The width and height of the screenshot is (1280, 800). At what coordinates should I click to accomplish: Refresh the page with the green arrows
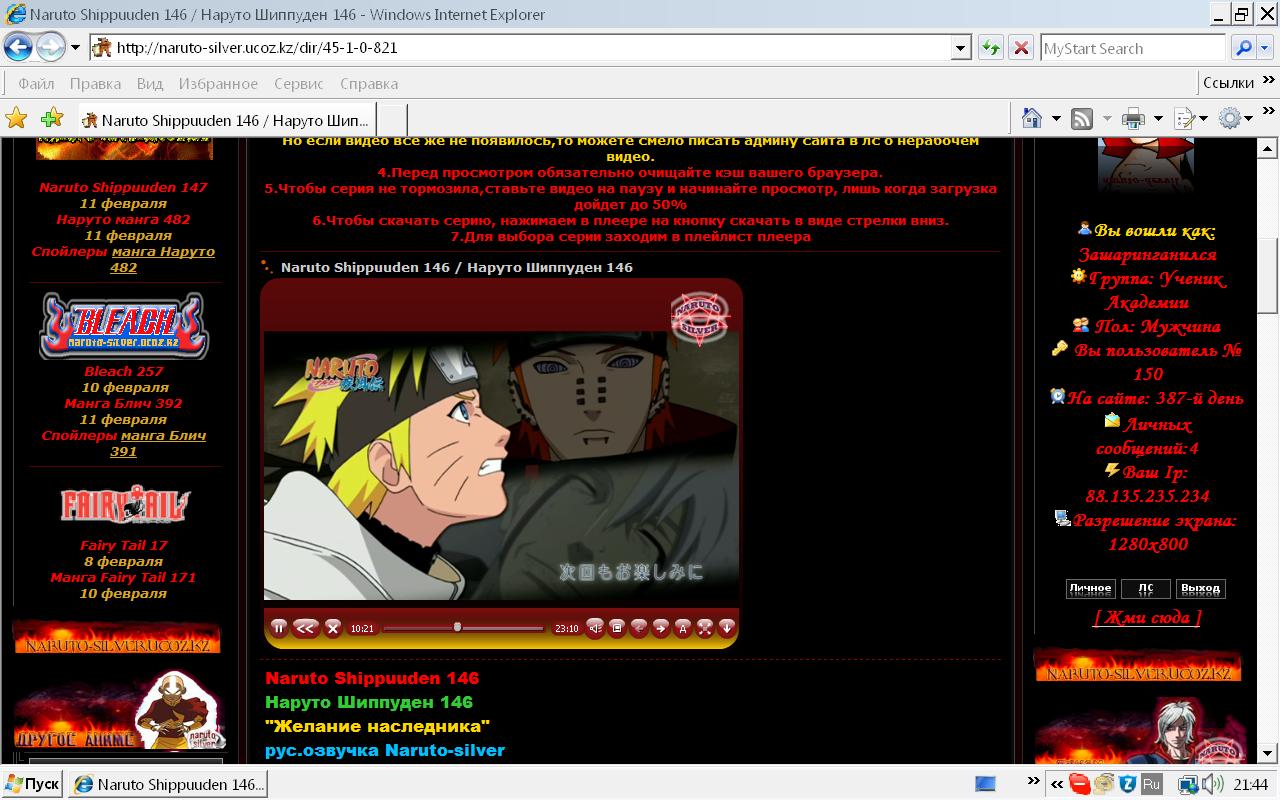(x=990, y=47)
